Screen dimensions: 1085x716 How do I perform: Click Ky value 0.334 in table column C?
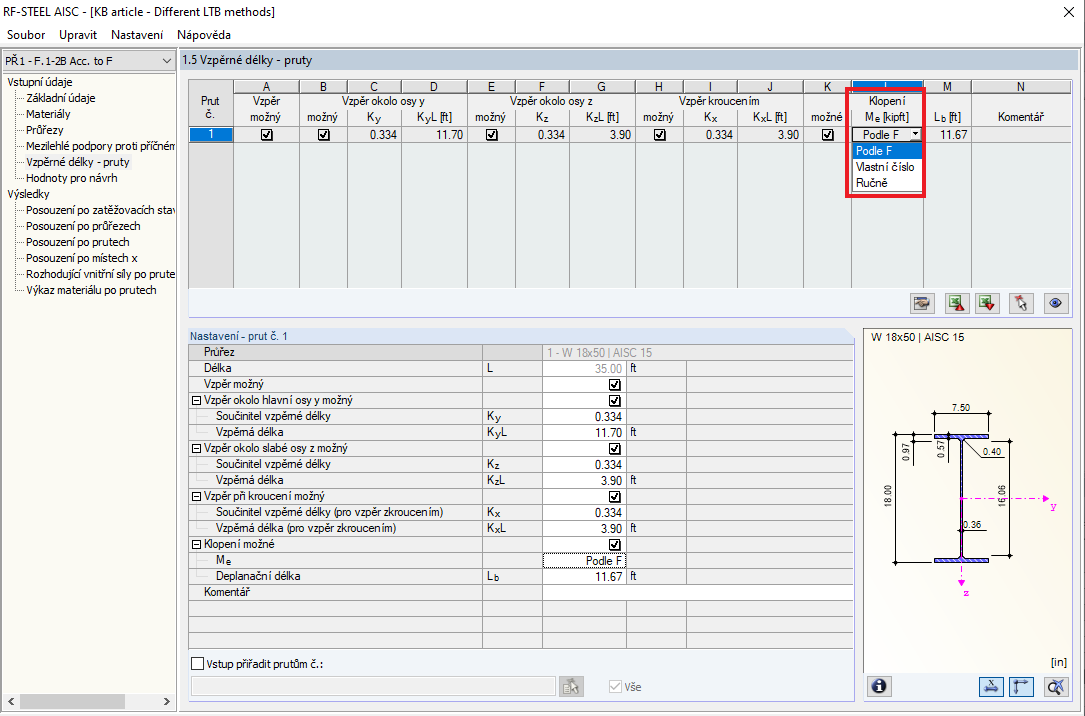[x=374, y=135]
